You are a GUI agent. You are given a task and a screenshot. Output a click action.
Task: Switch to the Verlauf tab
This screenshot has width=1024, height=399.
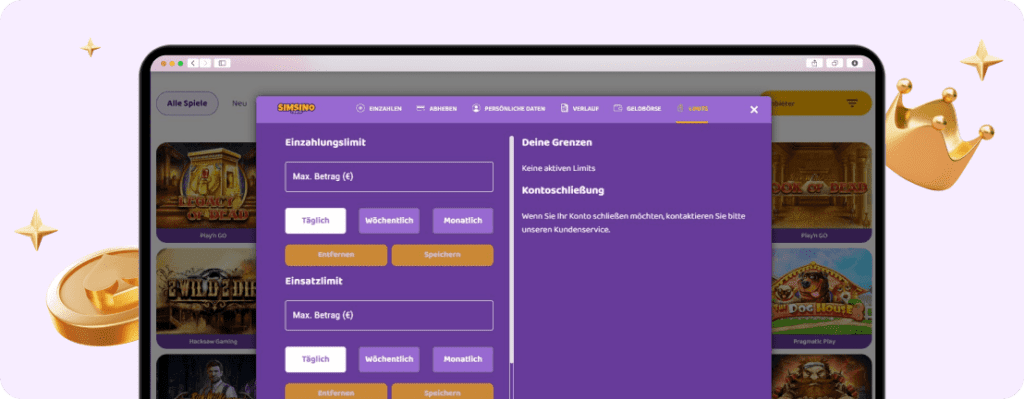(x=579, y=108)
